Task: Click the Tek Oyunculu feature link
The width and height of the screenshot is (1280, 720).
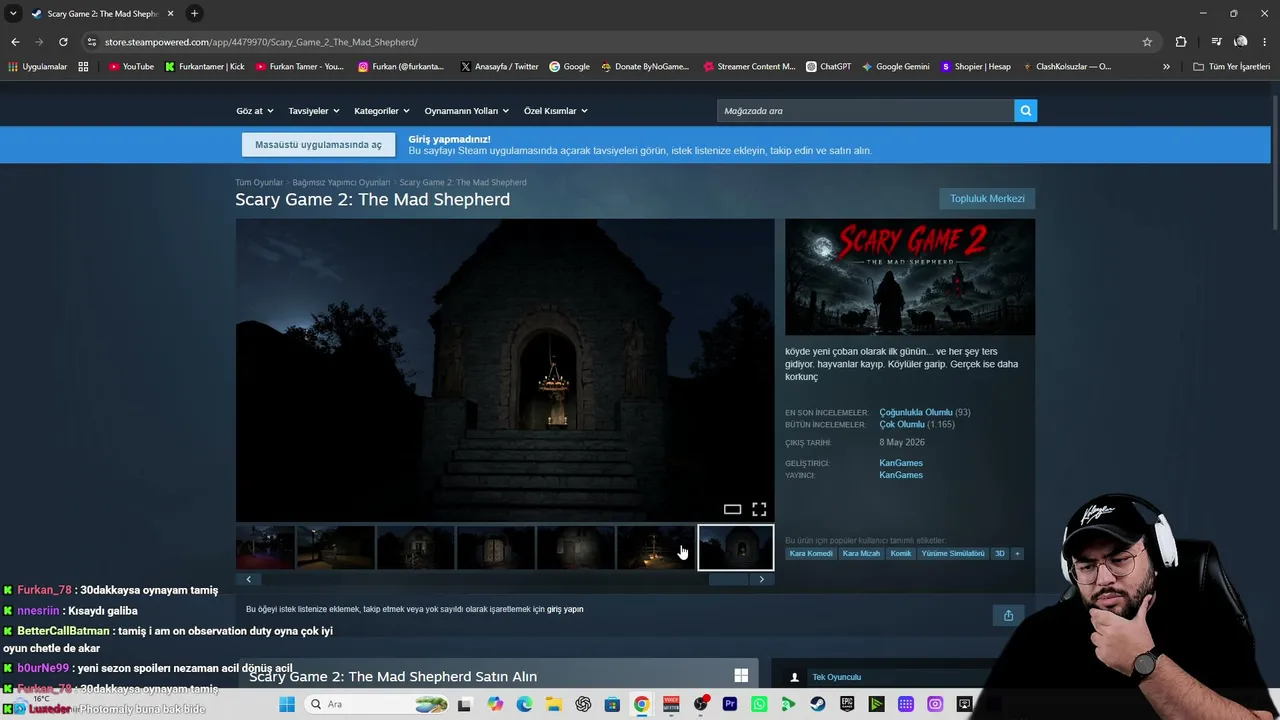Action: 836,677
